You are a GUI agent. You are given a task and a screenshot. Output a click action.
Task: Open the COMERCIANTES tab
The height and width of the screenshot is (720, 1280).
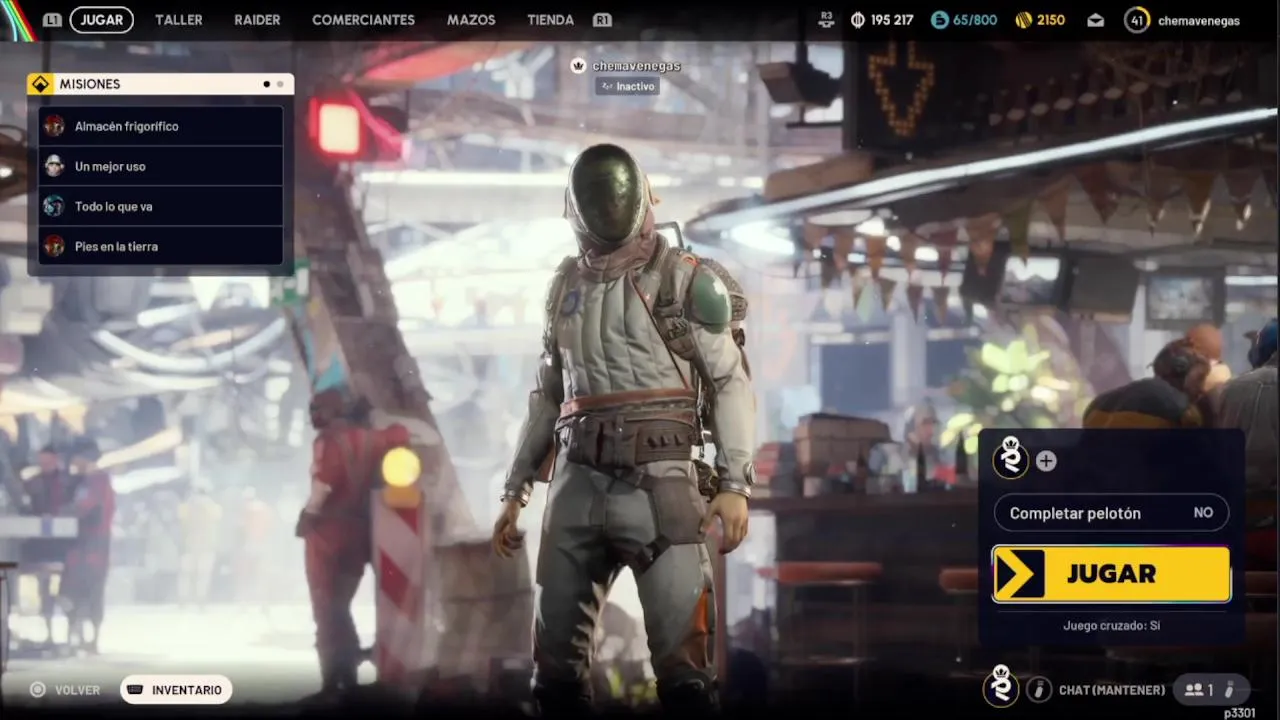coord(363,19)
